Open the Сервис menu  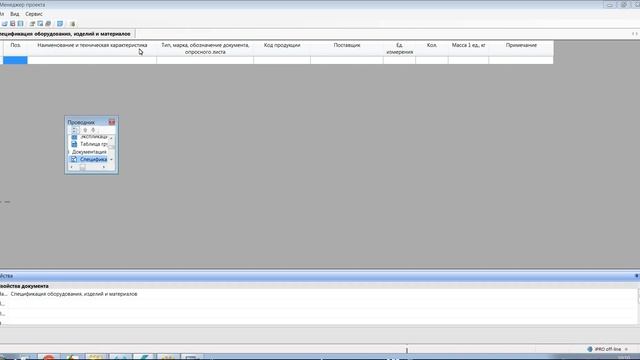[34, 14]
